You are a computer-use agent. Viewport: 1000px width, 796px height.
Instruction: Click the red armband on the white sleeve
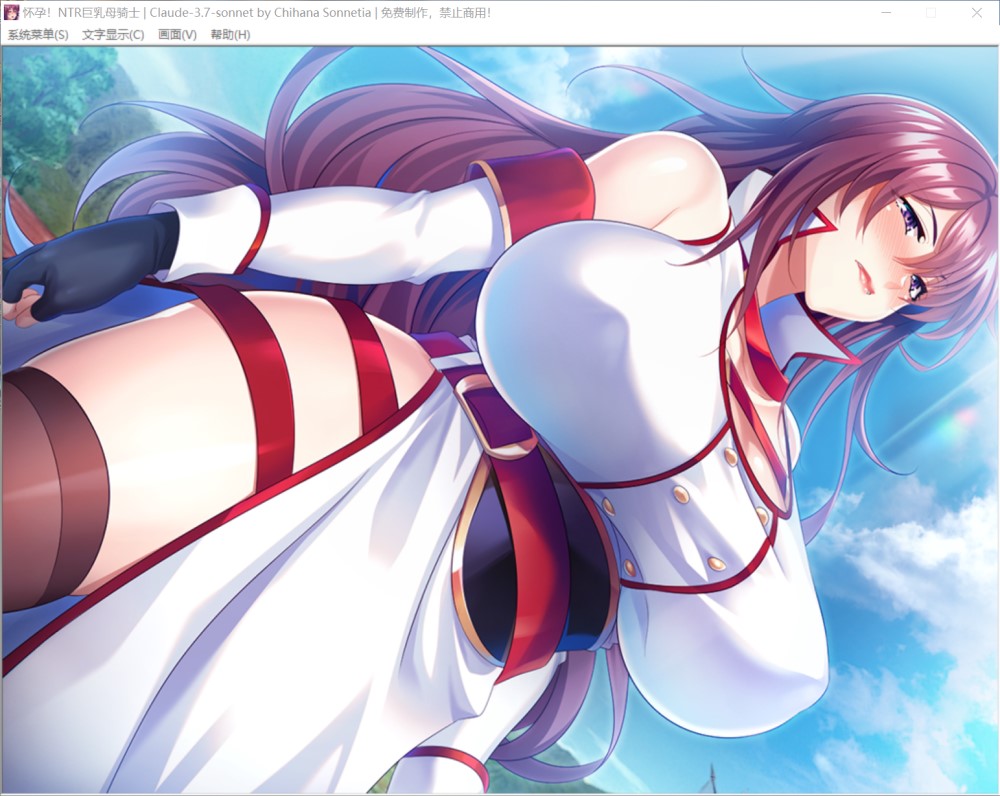point(540,198)
